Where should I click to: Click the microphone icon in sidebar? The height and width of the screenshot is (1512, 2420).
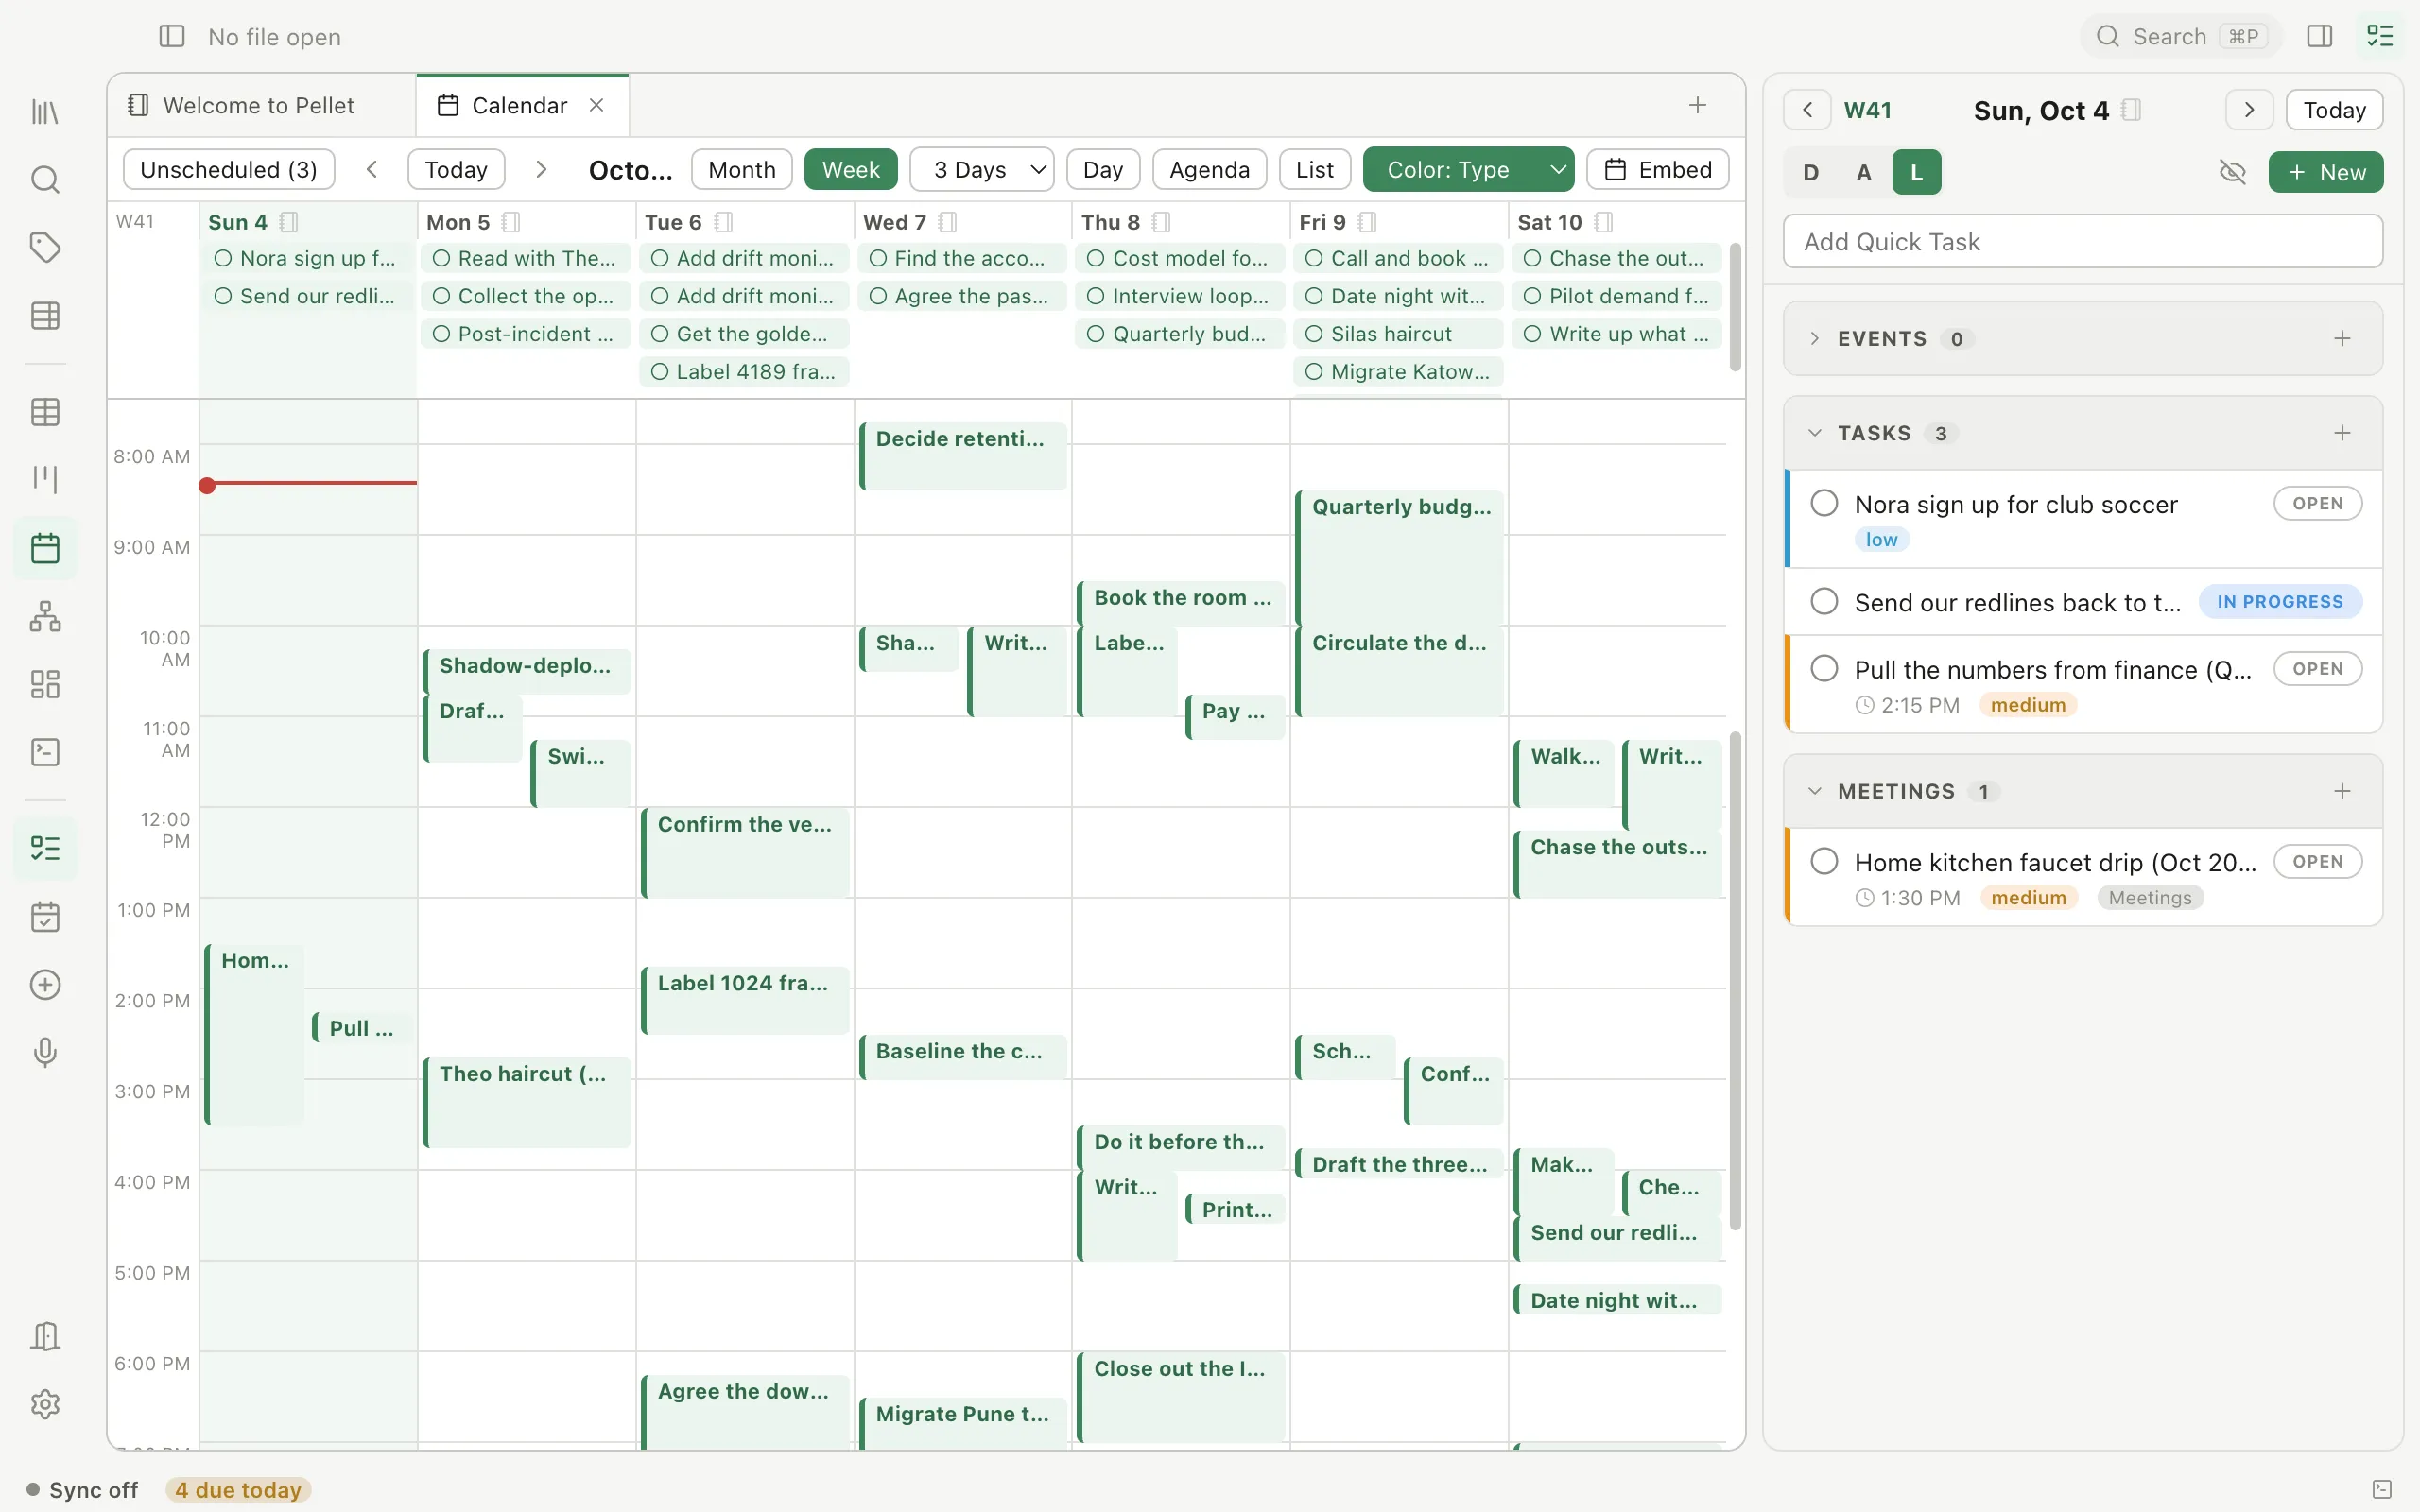(x=45, y=1052)
